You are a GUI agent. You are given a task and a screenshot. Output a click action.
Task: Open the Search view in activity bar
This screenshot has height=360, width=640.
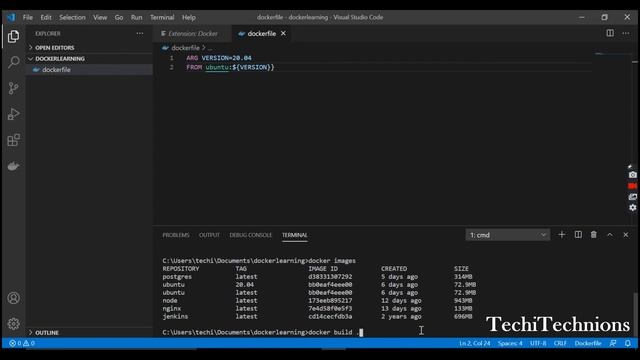click(13, 62)
